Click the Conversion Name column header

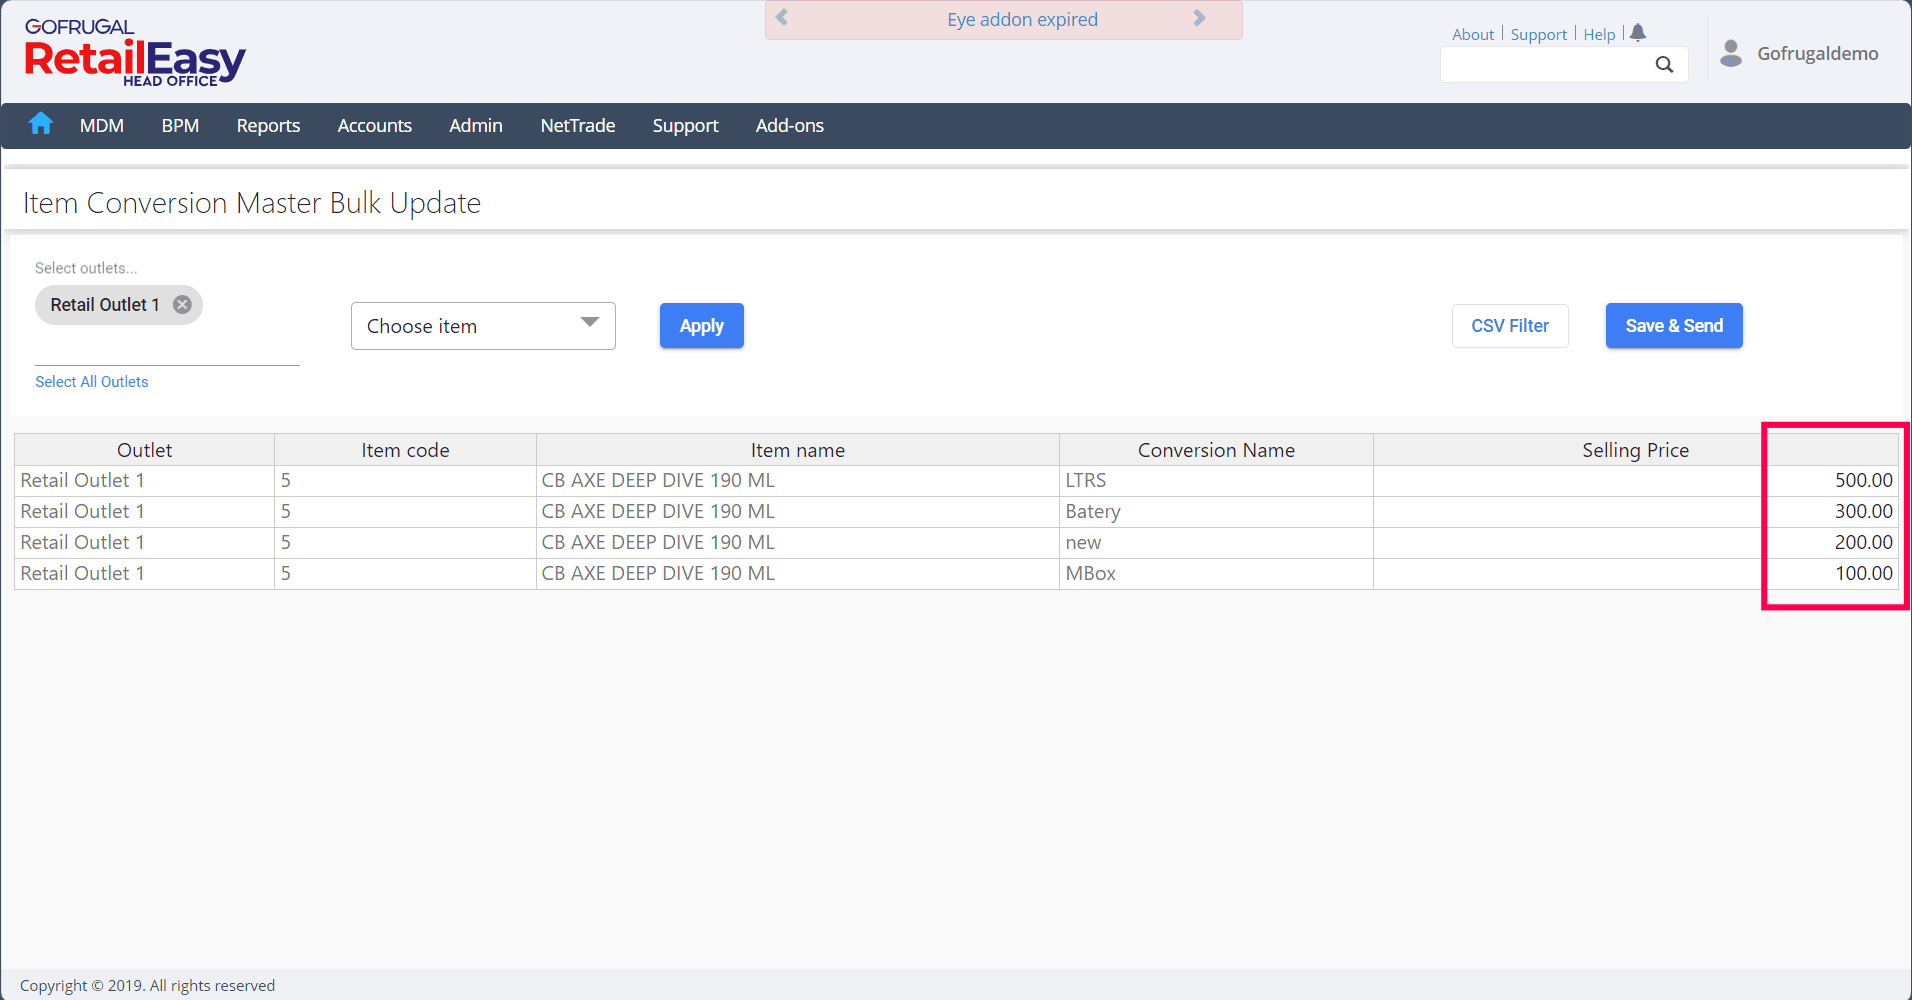(1216, 450)
